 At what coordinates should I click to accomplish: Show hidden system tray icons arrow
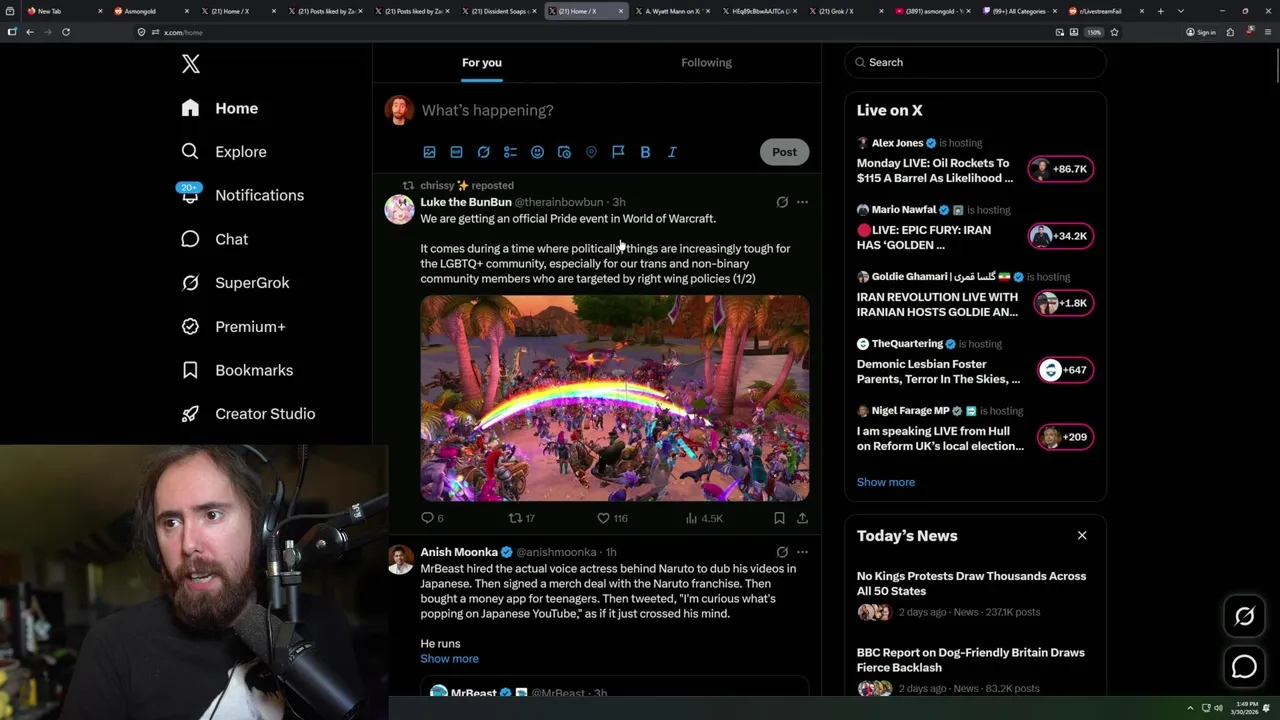(x=1190, y=708)
